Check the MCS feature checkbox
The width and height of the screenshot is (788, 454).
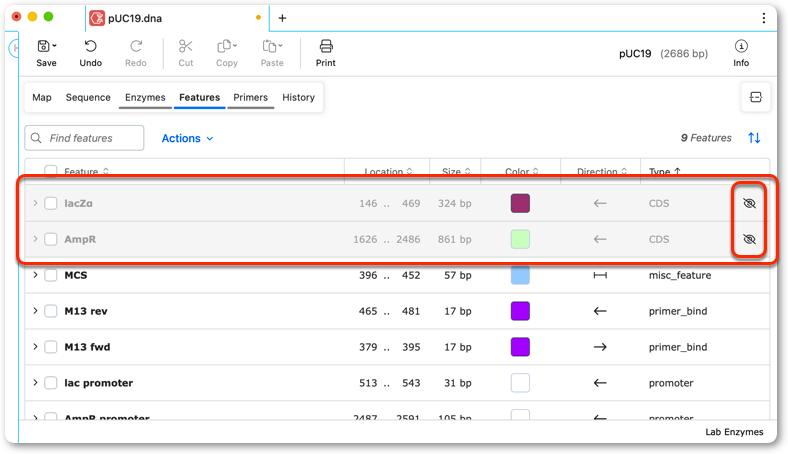51,275
